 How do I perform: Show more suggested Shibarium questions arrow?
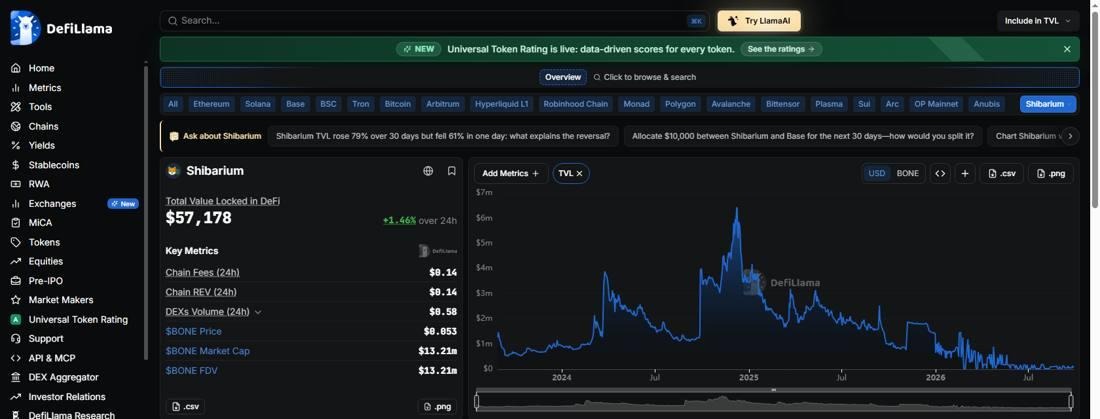pos(1069,136)
